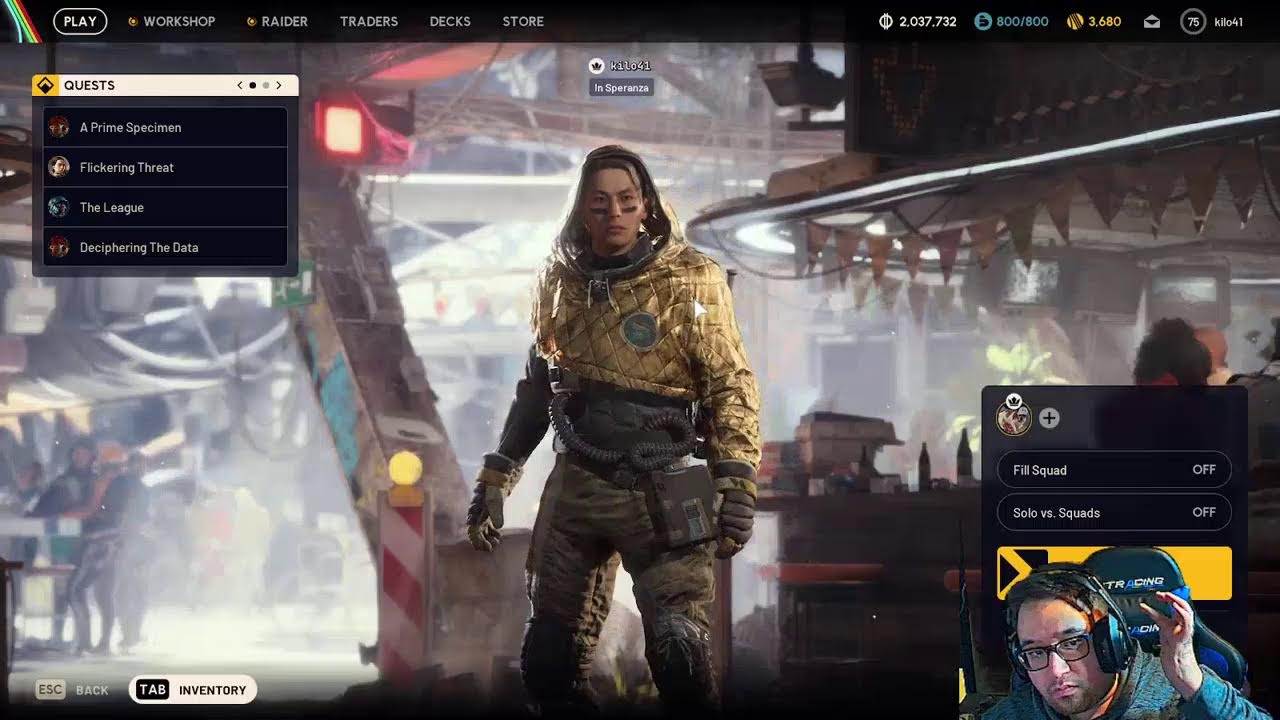
Task: Click the yellow play arrow button
Action: click(1113, 573)
